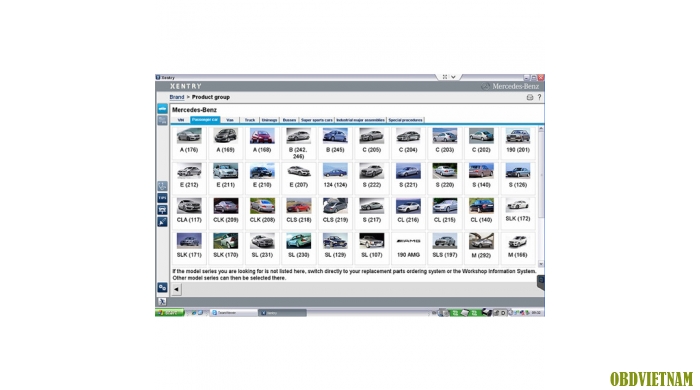The height and width of the screenshot is (390, 700).
Task: Expand the title bar dropdown chevron
Action: point(453,77)
